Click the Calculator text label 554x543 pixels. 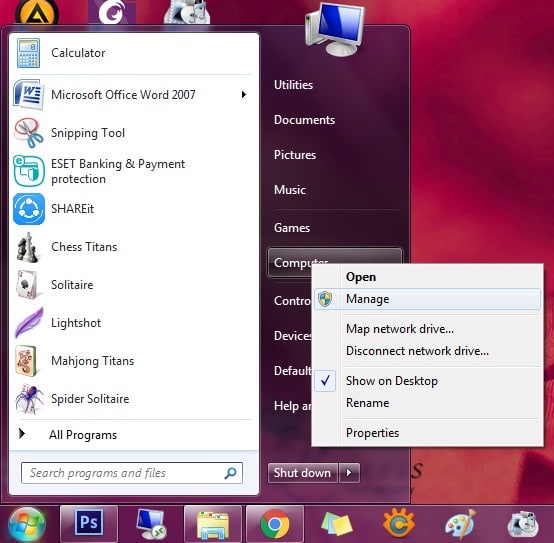pos(78,53)
